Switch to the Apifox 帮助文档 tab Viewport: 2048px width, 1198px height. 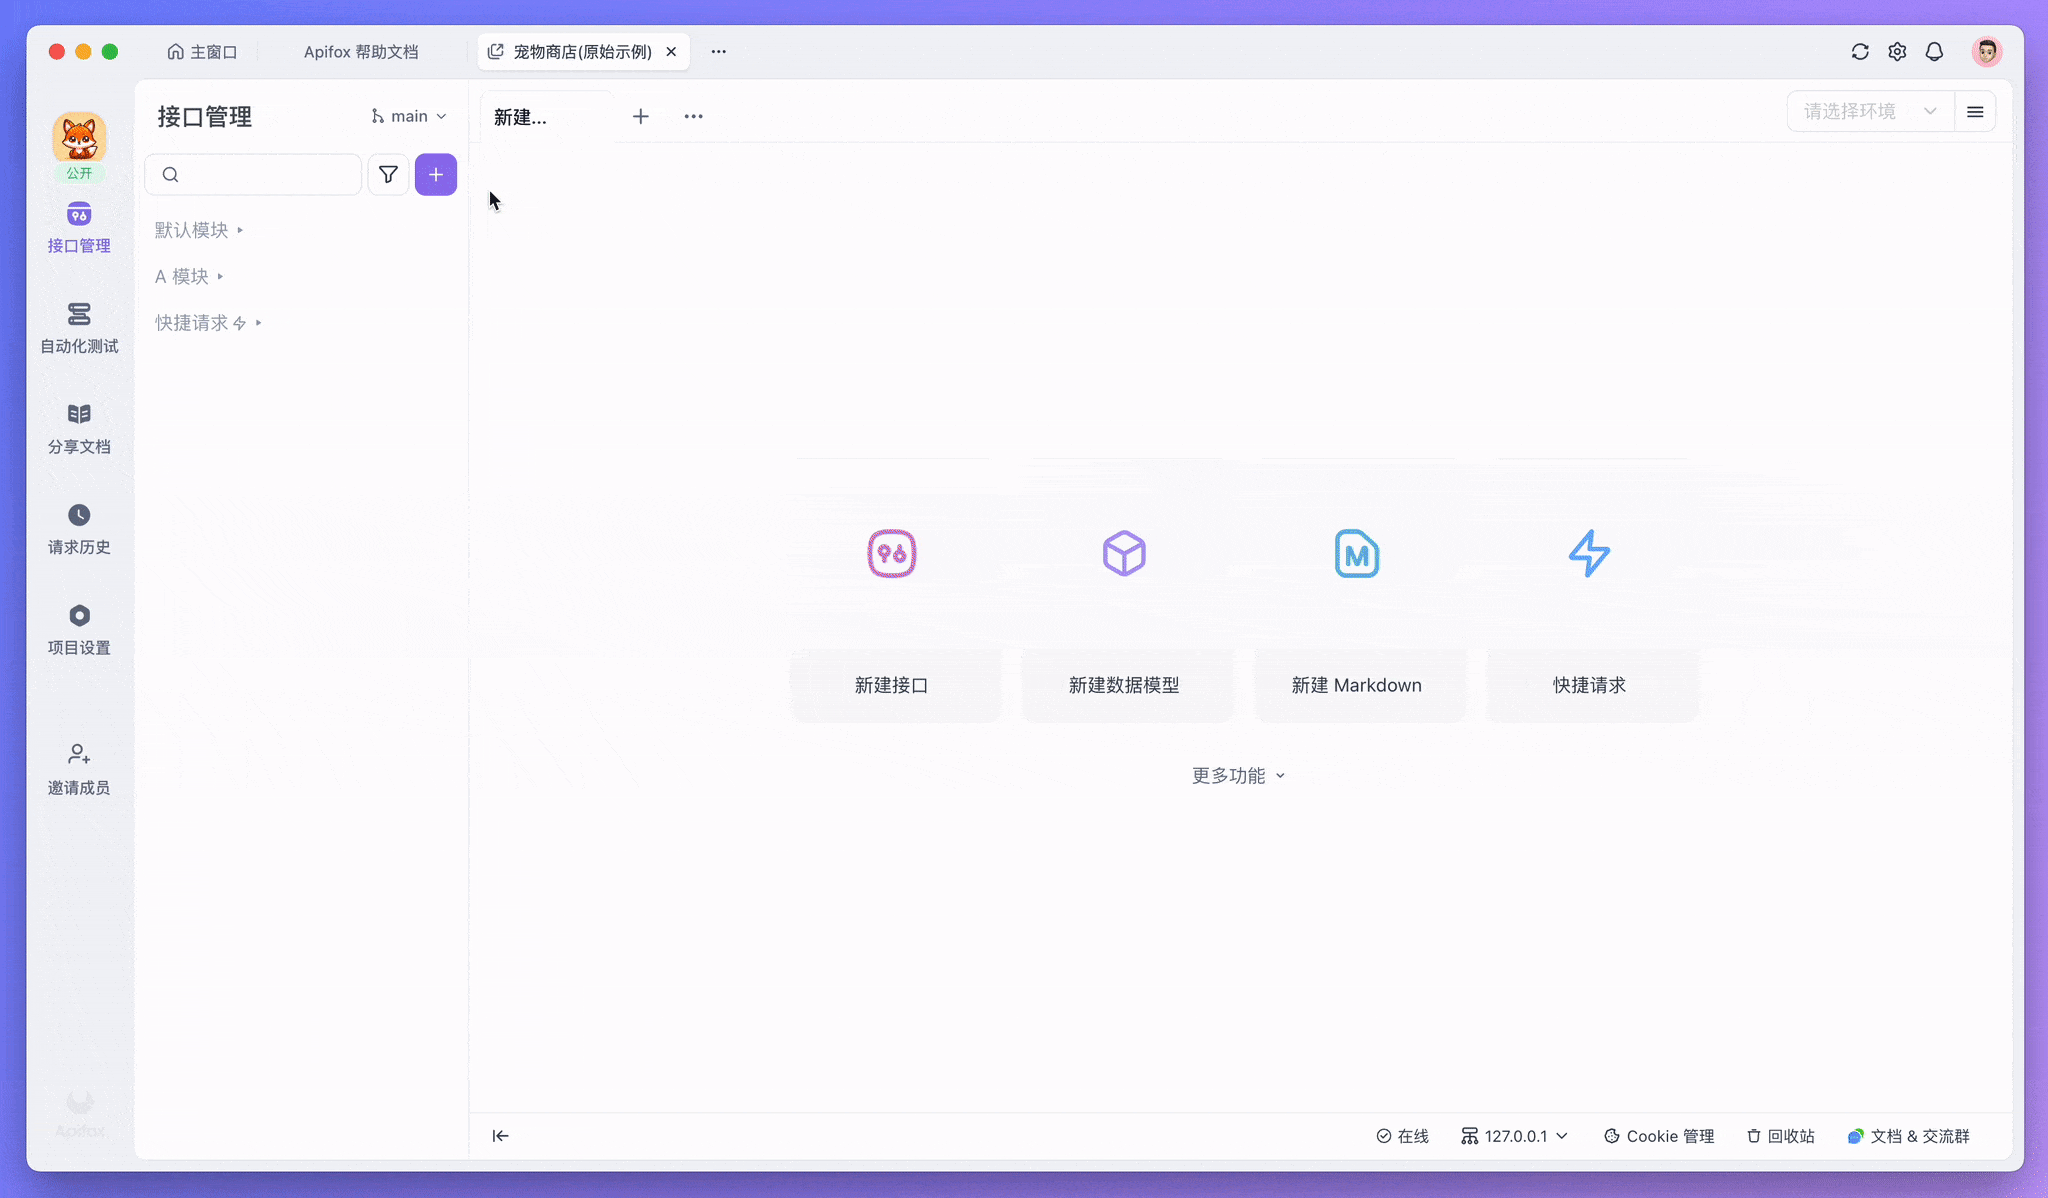pos(361,52)
